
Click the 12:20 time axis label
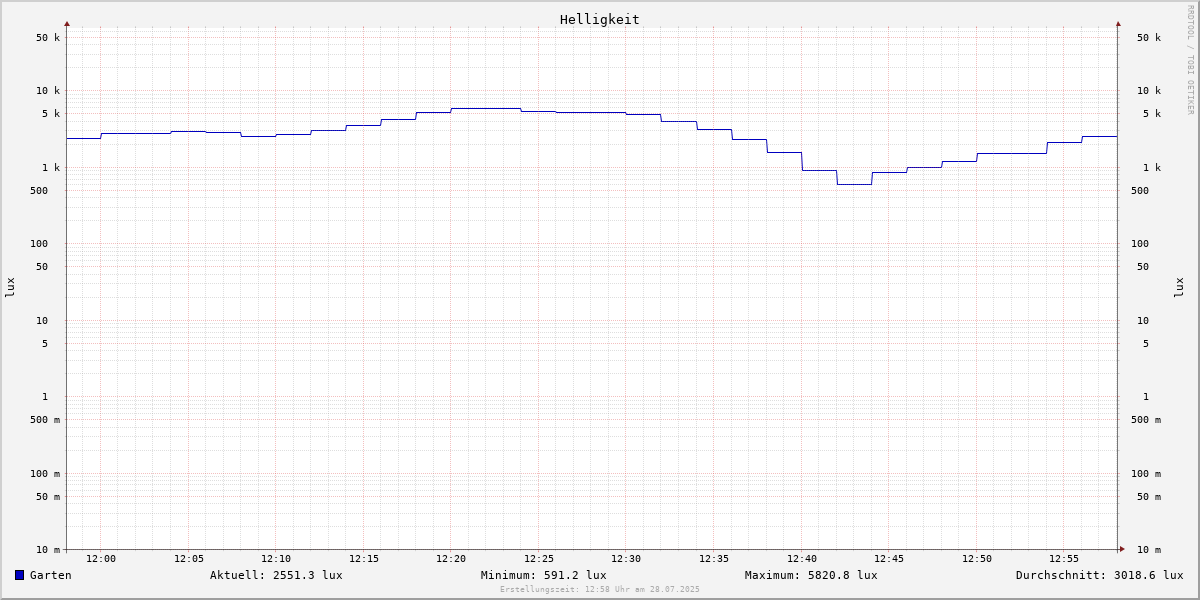(x=451, y=559)
